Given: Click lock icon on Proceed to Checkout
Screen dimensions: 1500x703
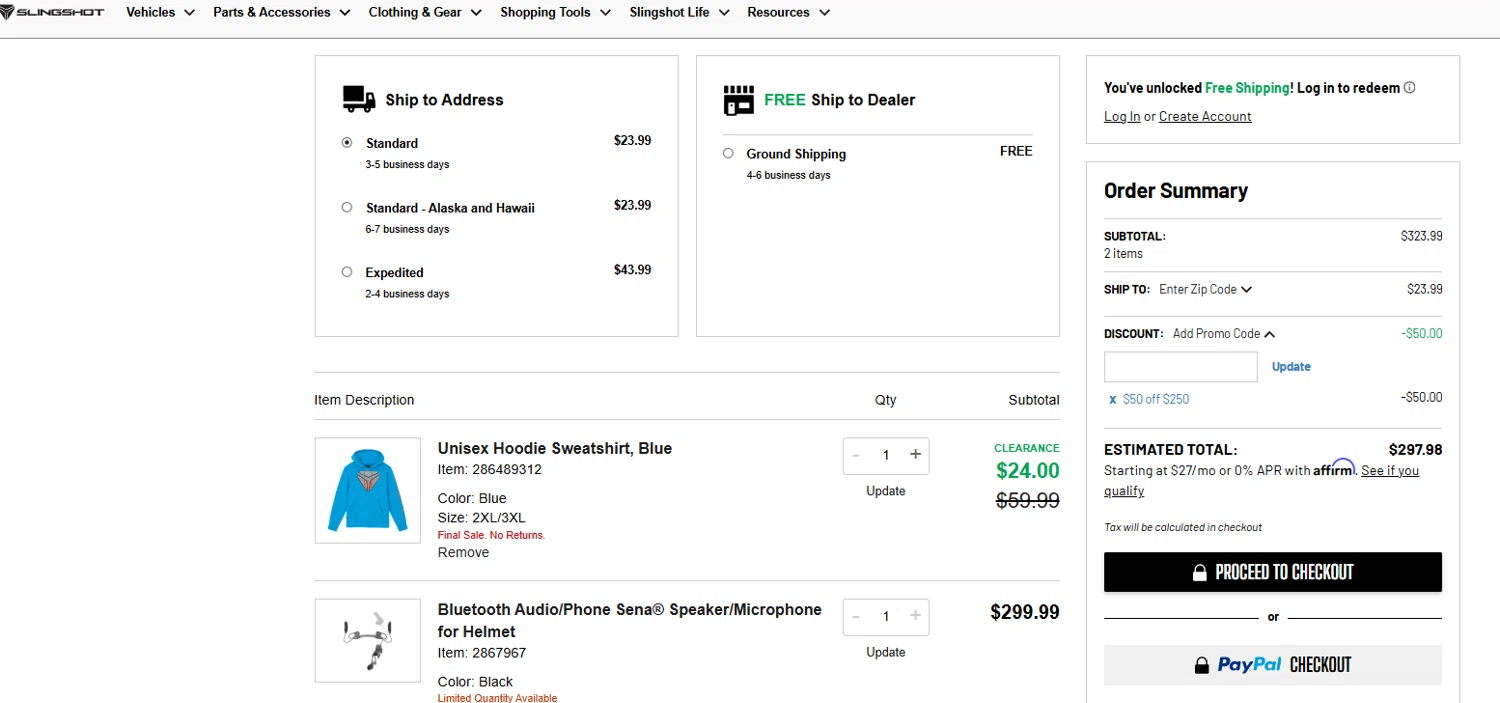Looking at the screenshot, I should coord(1200,573).
